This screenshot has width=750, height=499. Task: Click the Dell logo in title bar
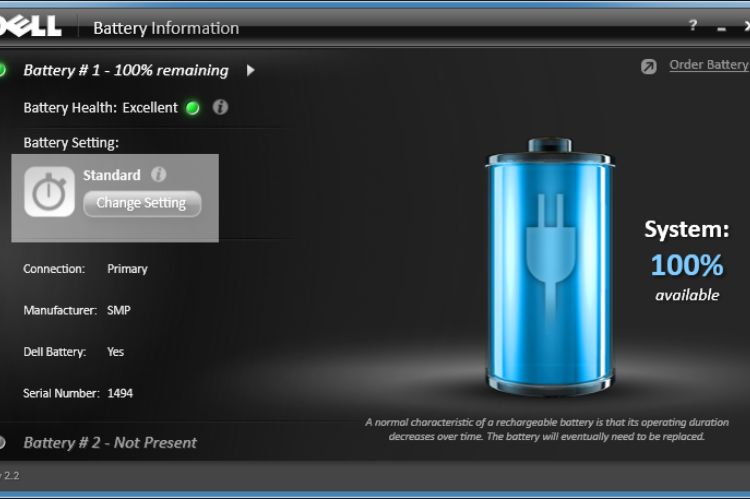[30, 26]
